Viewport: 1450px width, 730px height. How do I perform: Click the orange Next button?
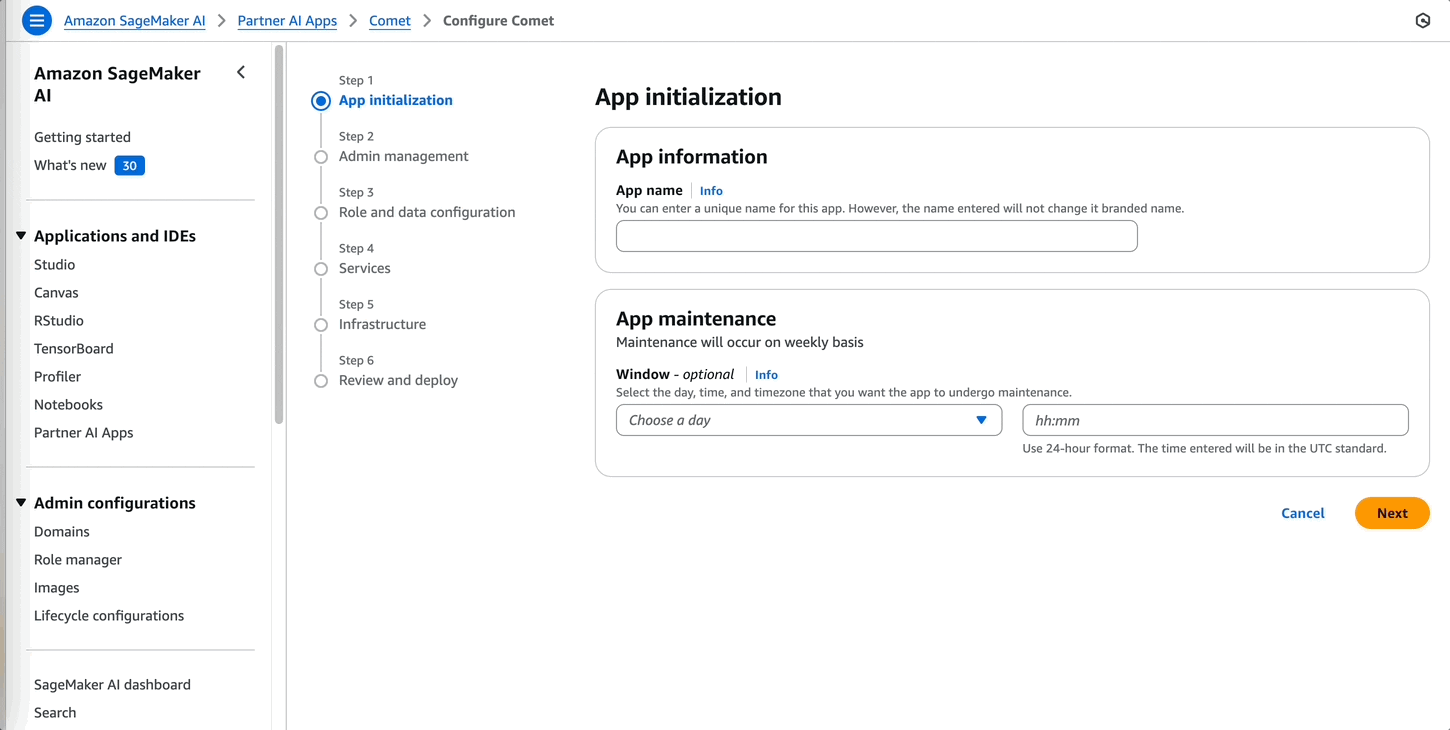(1391, 513)
